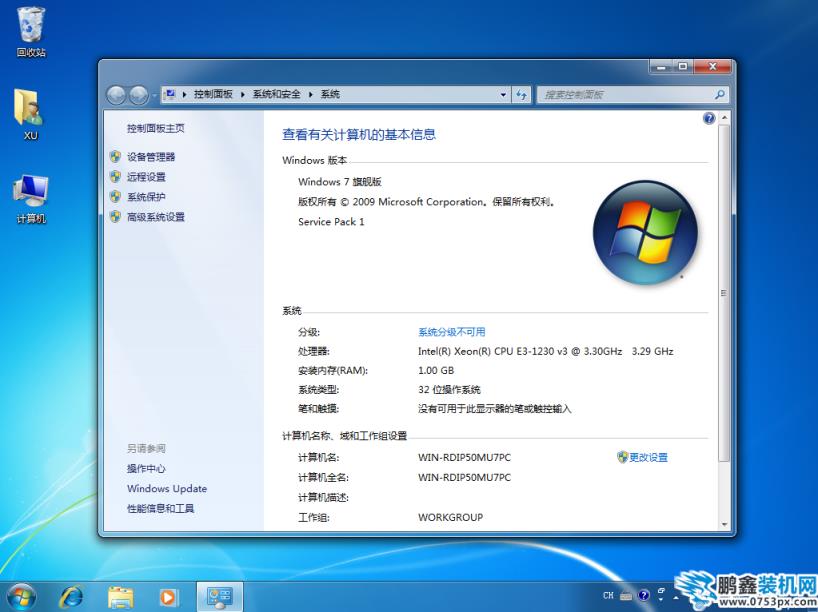
Task: Launch Windows Media Player from taskbar
Action: [168, 597]
